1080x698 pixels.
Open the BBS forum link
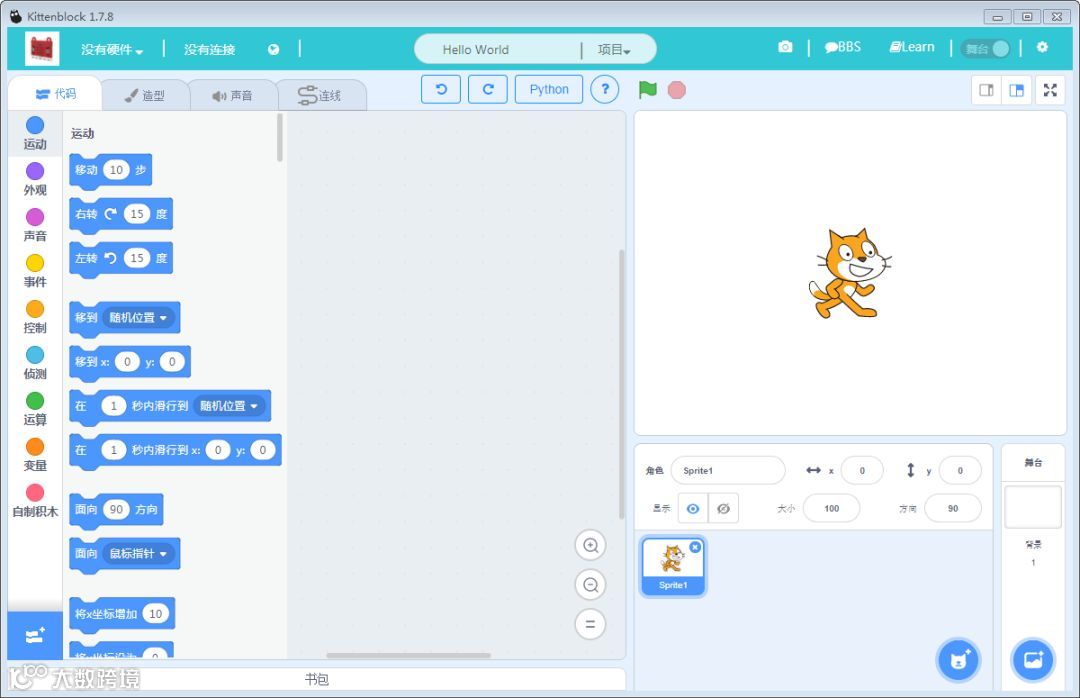(x=843, y=47)
